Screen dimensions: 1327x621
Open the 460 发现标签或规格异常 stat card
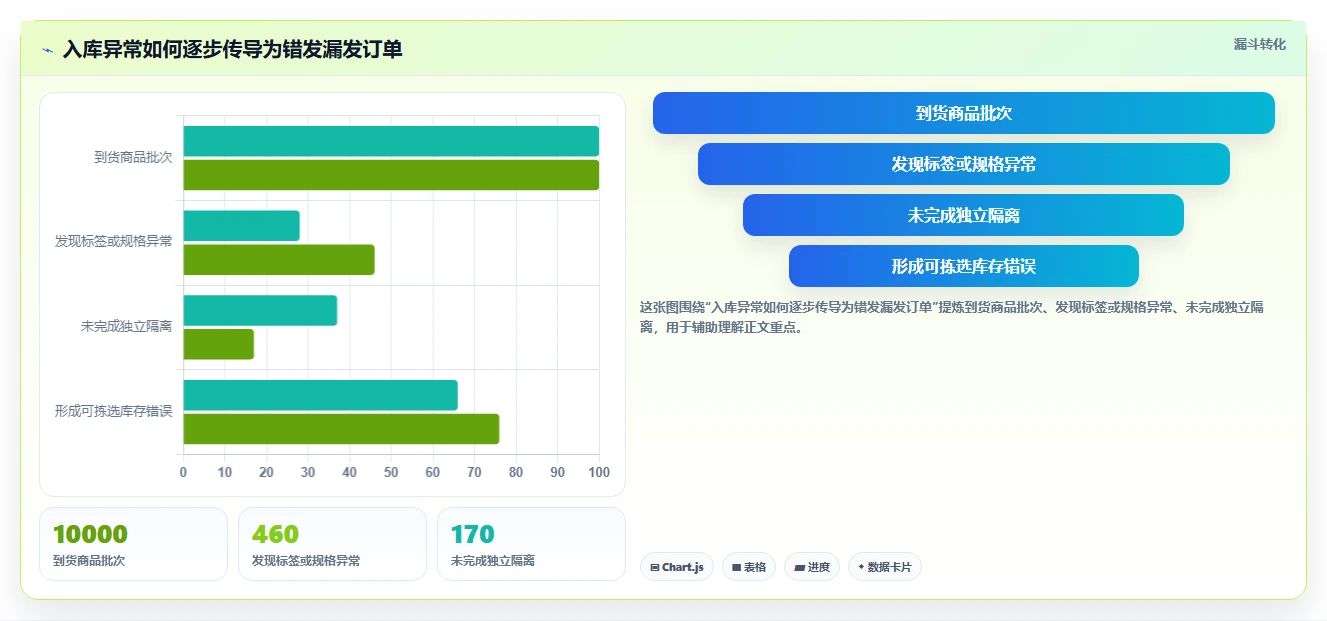point(332,544)
